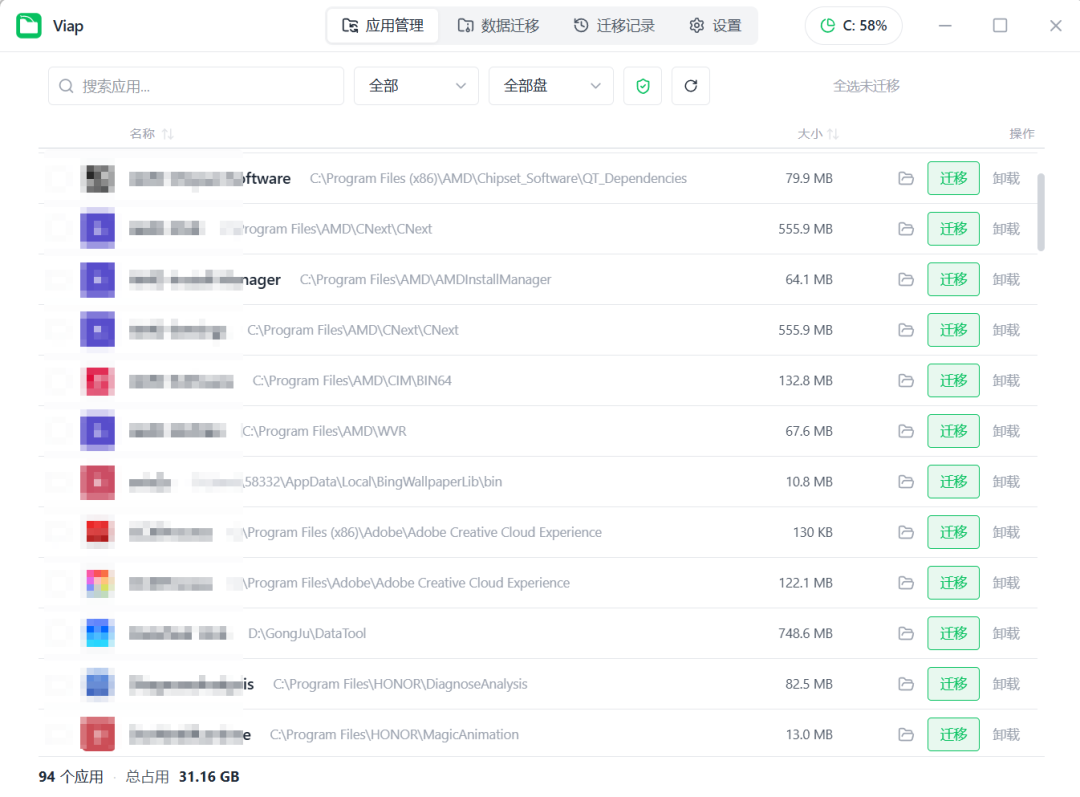Open the 迁移记录 tab
Screen dimensions: 1080x797
click(614, 26)
